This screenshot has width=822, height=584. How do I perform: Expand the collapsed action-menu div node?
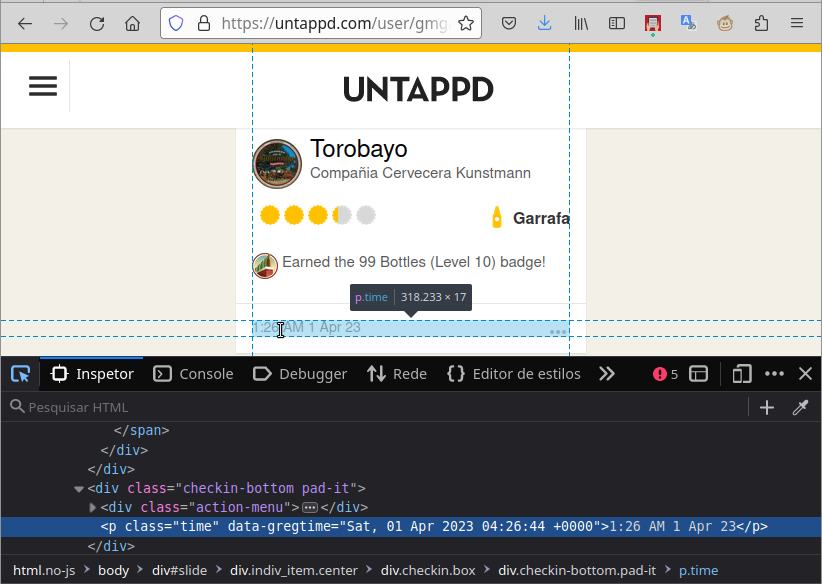[x=92, y=507]
